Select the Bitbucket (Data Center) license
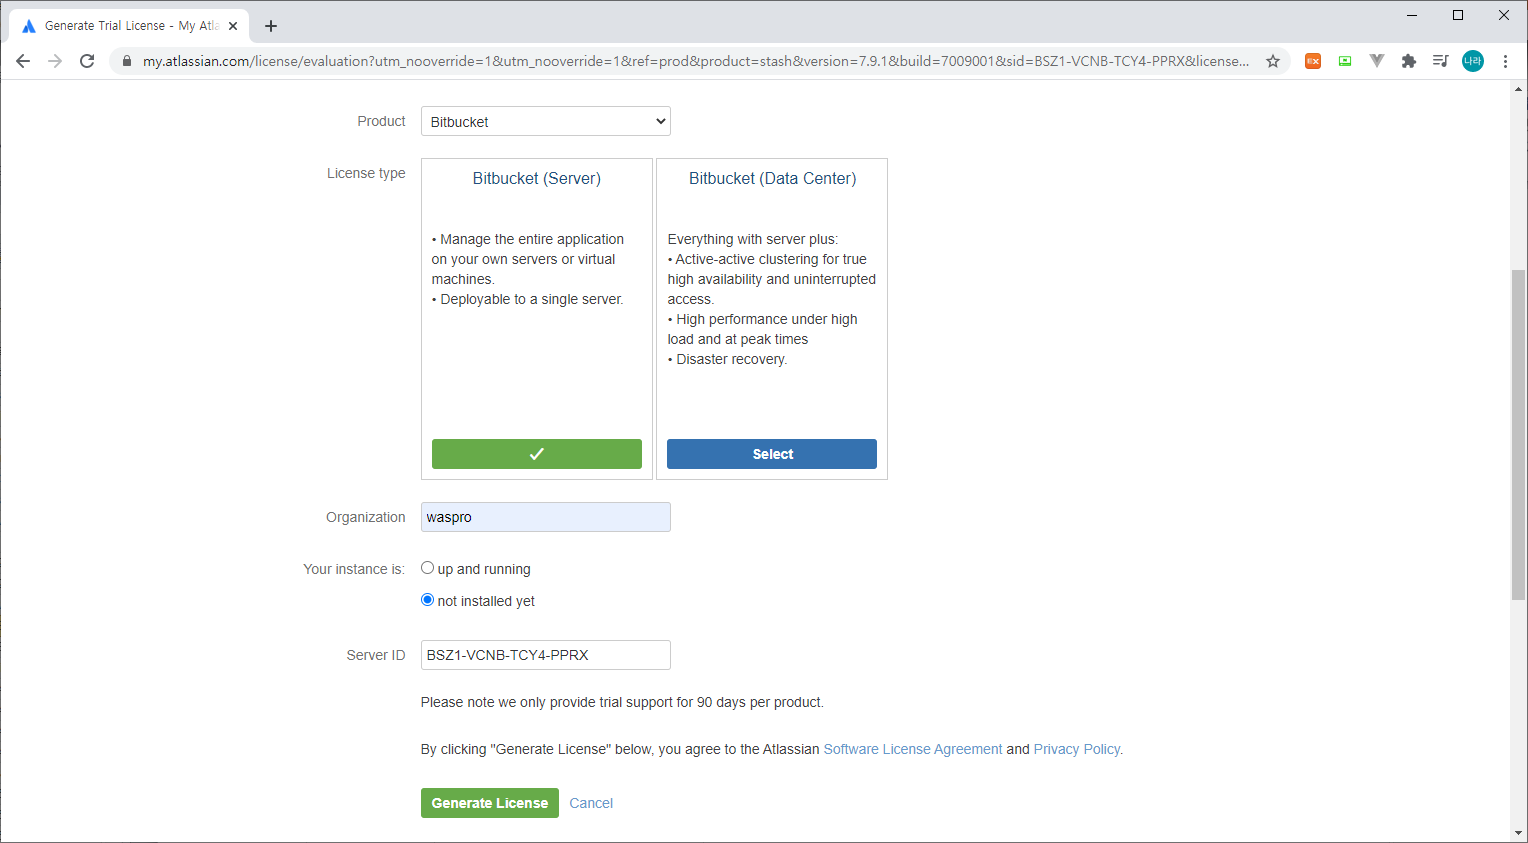 pyautogui.click(x=772, y=454)
